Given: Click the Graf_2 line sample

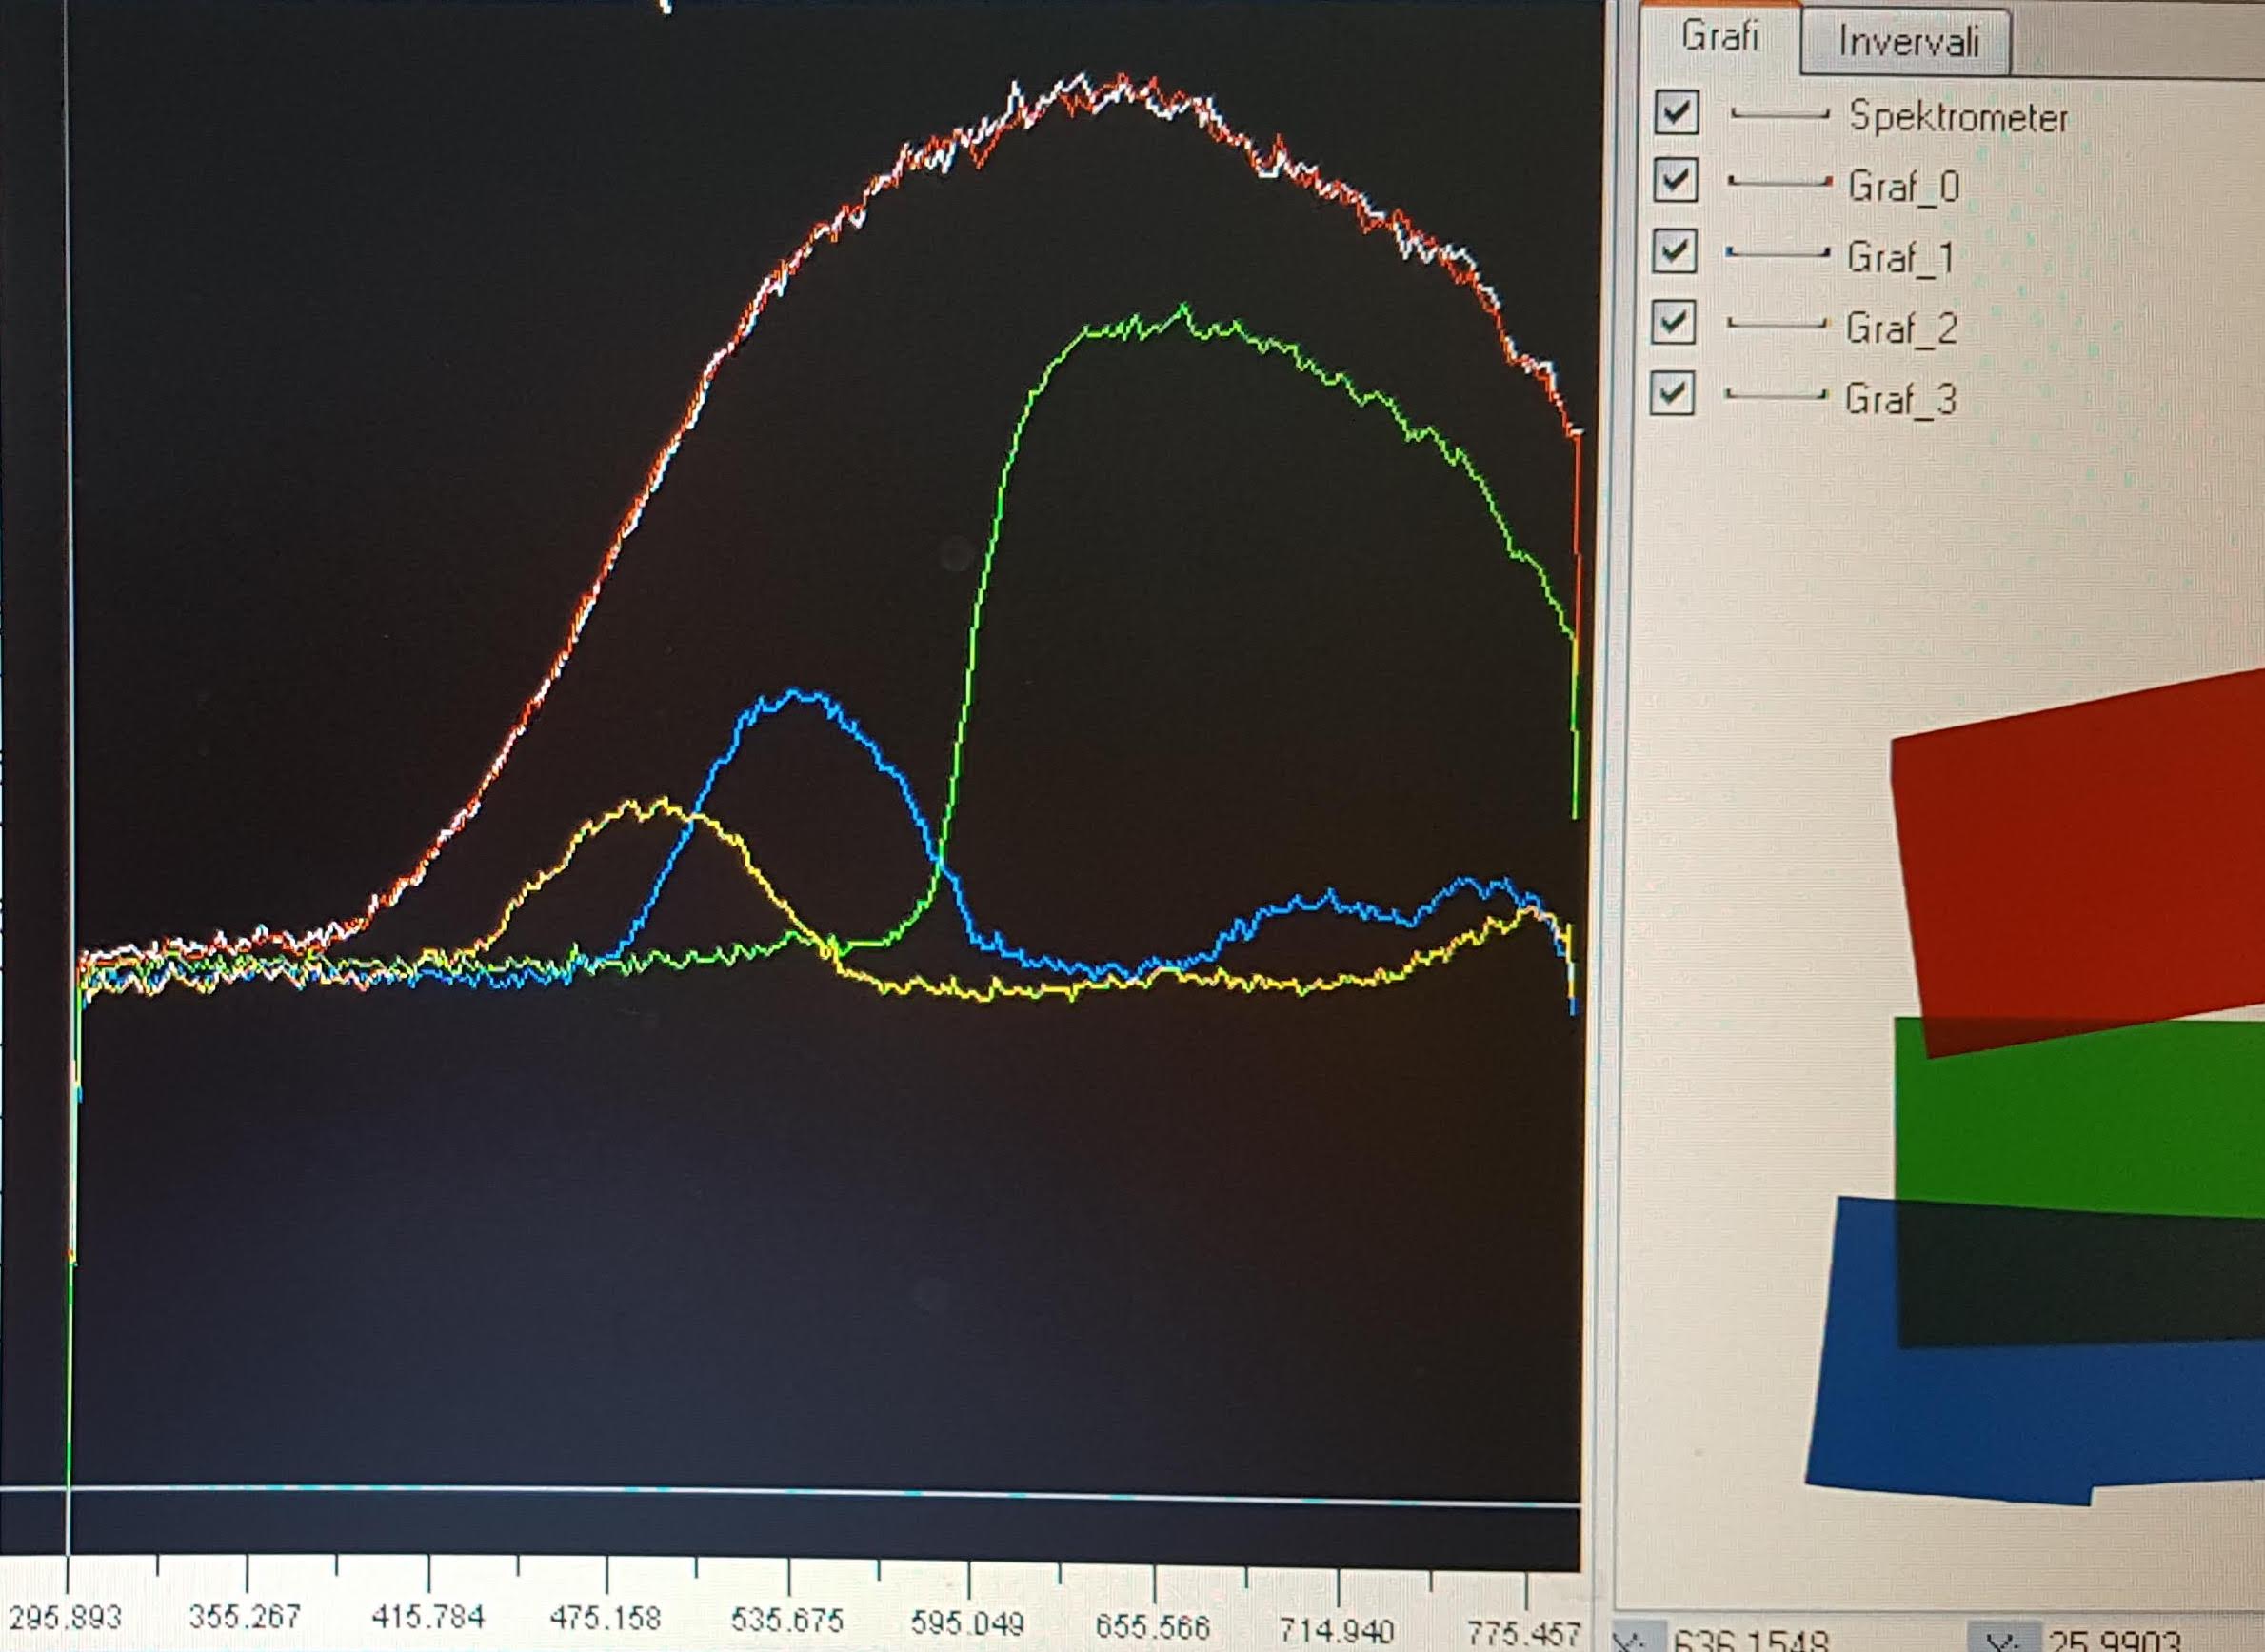Looking at the screenshot, I should (1777, 324).
